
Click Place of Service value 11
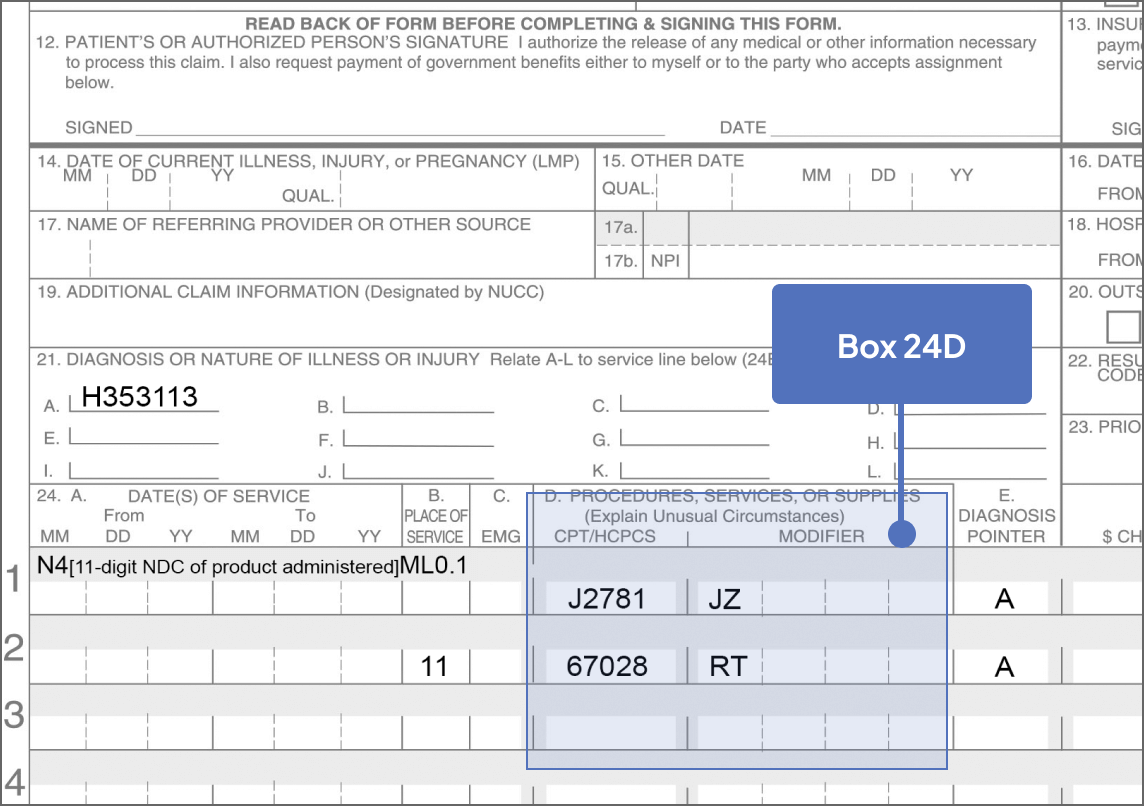point(436,664)
